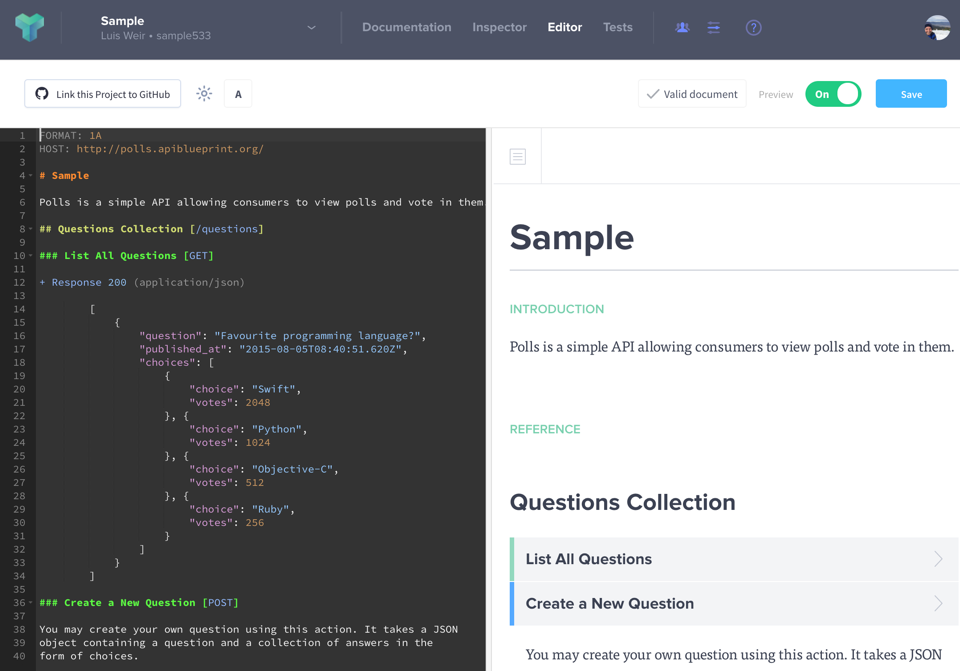The height and width of the screenshot is (671, 960).
Task: Click line number 20 in gutter
Action: (x=20, y=389)
